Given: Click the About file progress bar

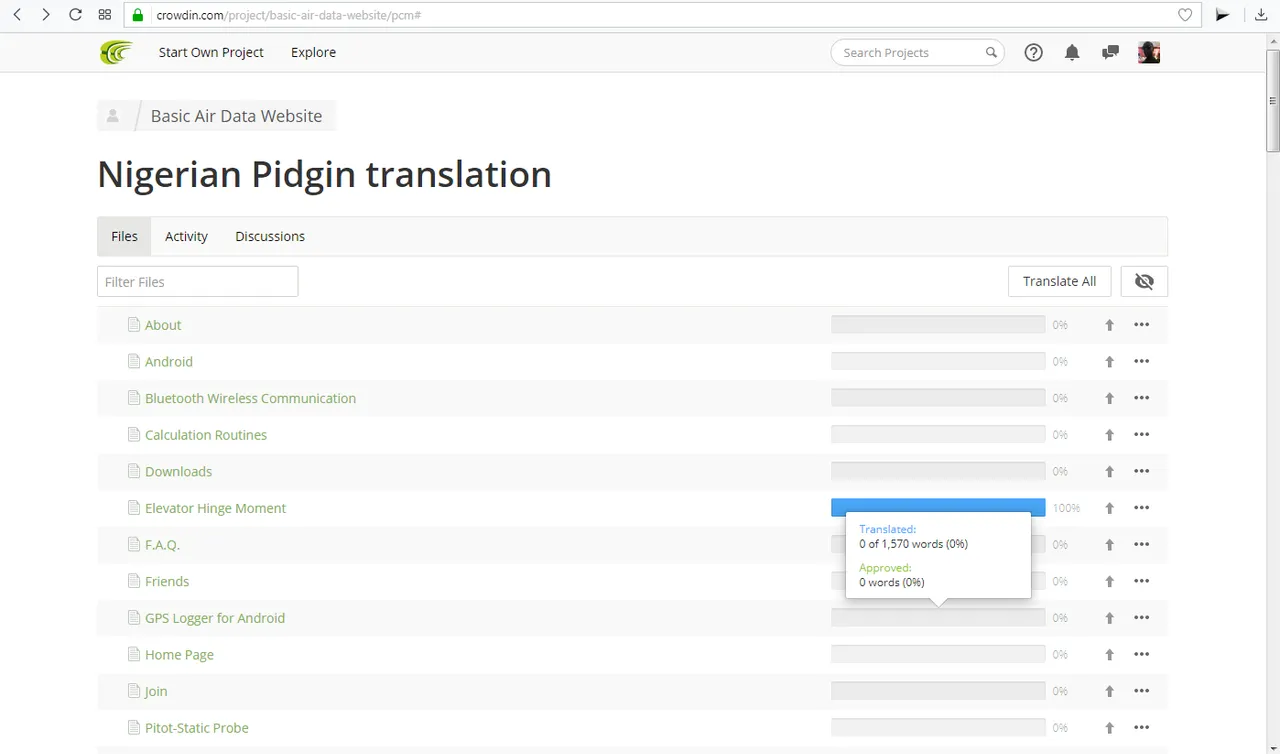Looking at the screenshot, I should tap(938, 325).
